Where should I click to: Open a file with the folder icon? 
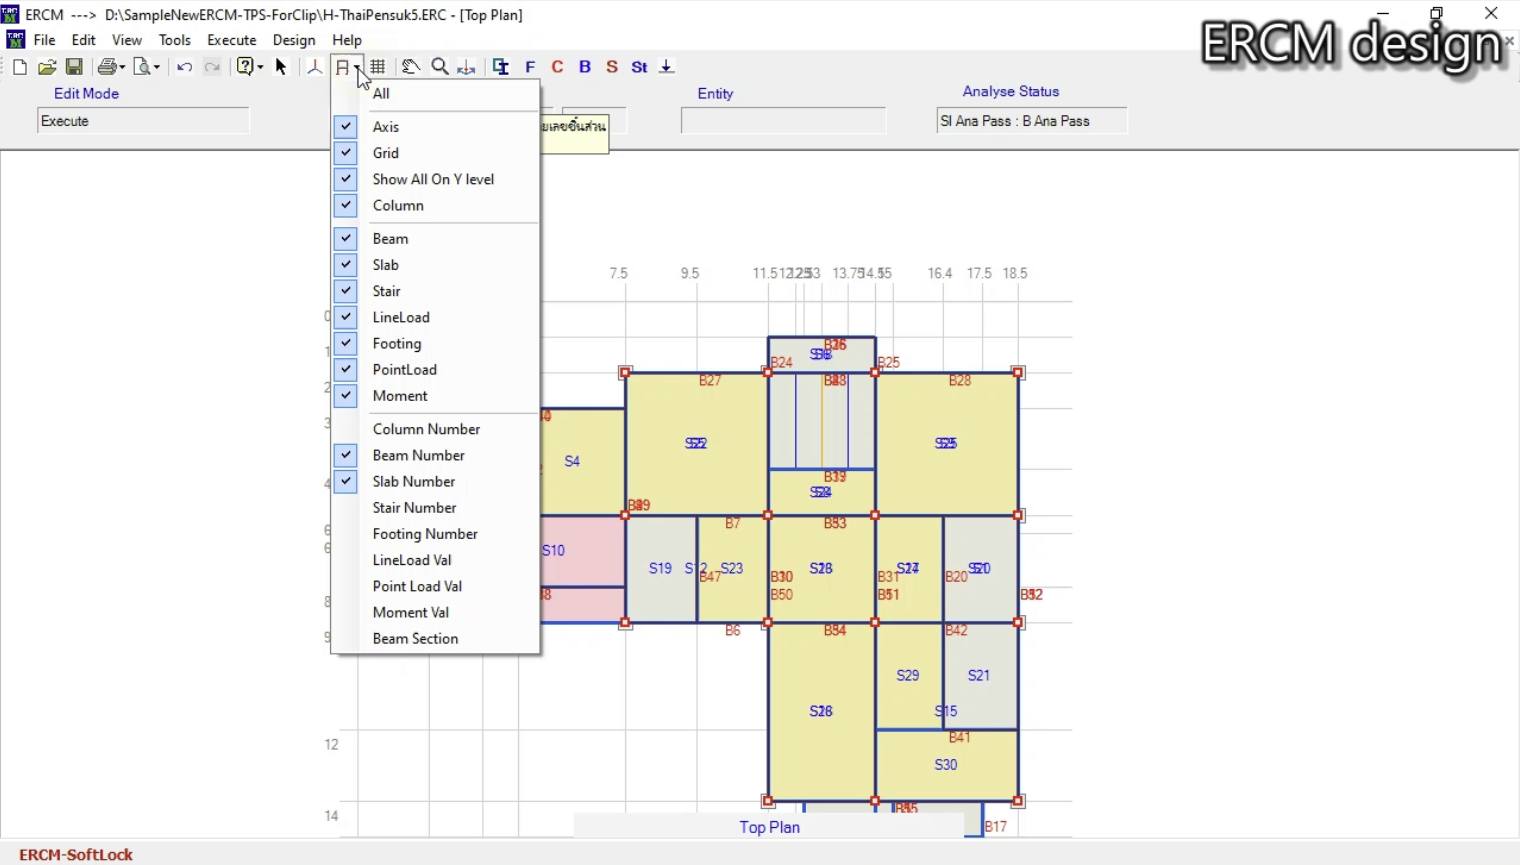pyautogui.click(x=47, y=67)
